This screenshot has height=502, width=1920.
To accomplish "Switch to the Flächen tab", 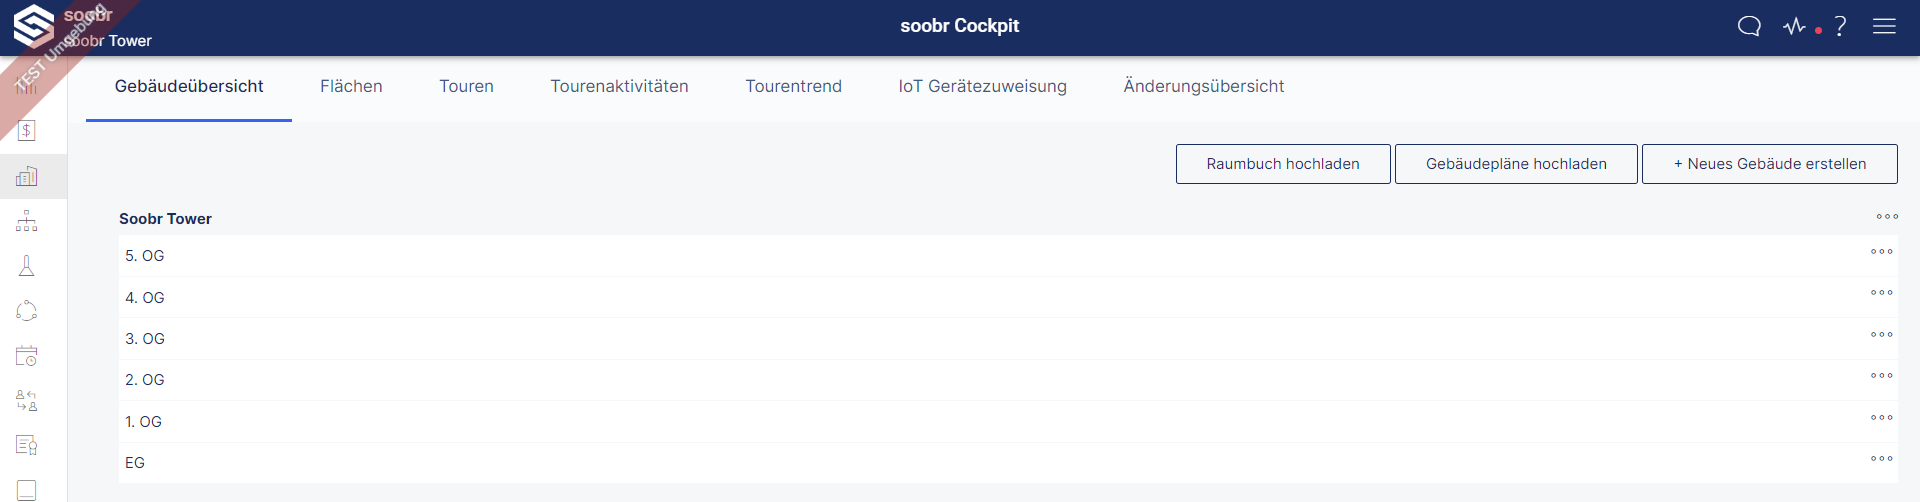I will click(351, 86).
